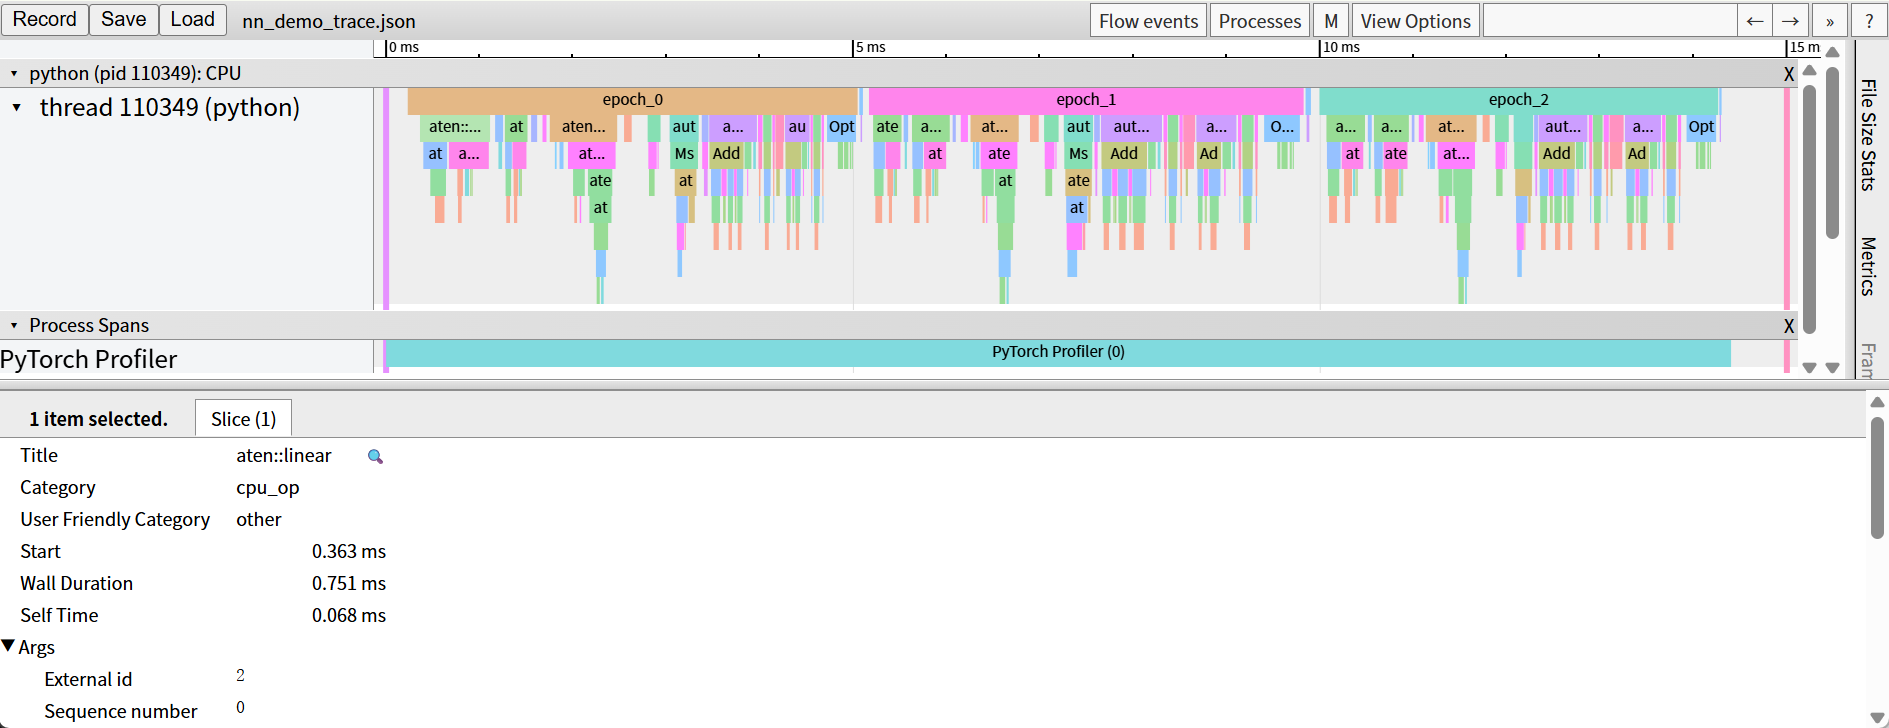Click the Wall Duration 0.751 ms value
This screenshot has height=728, width=1889.
click(x=349, y=584)
